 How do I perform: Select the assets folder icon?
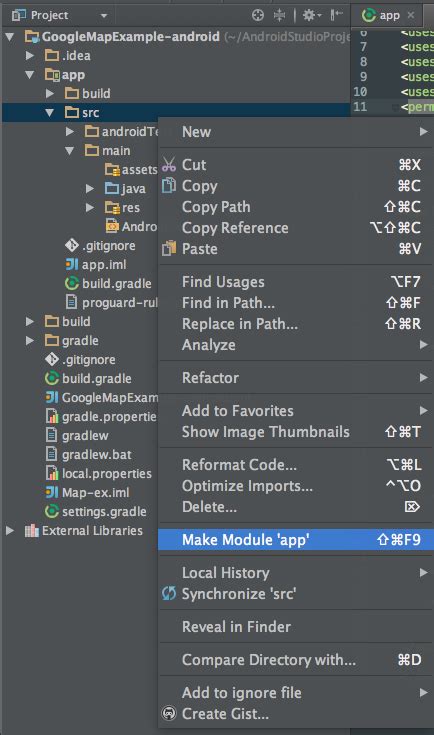click(112, 169)
